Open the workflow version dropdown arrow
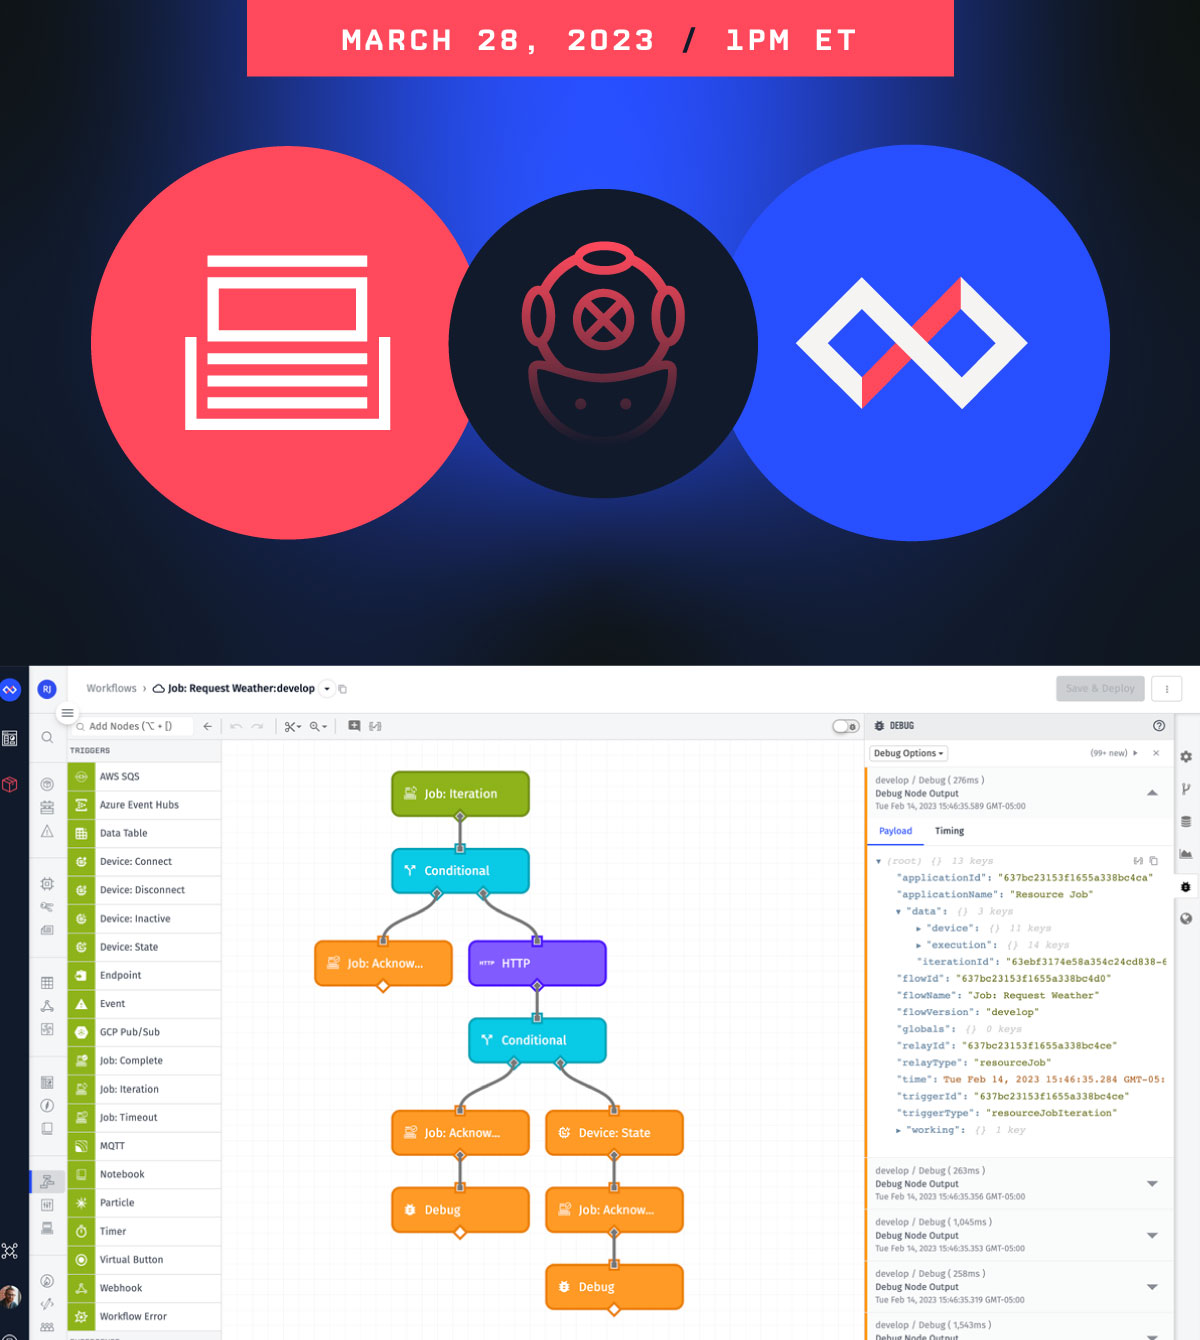The width and height of the screenshot is (1200, 1340). 327,689
